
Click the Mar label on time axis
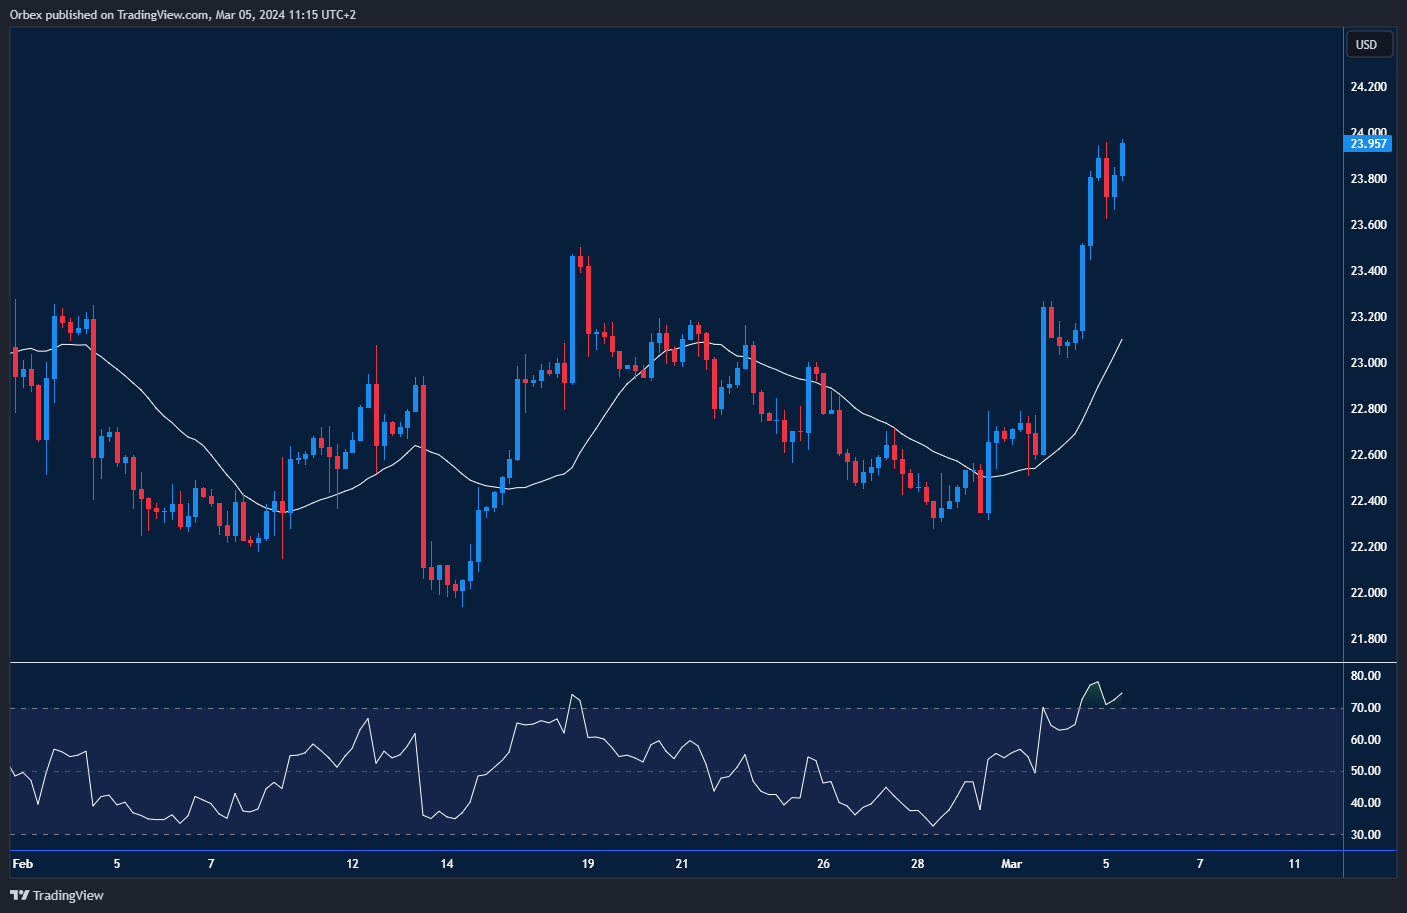pyautogui.click(x=1012, y=864)
